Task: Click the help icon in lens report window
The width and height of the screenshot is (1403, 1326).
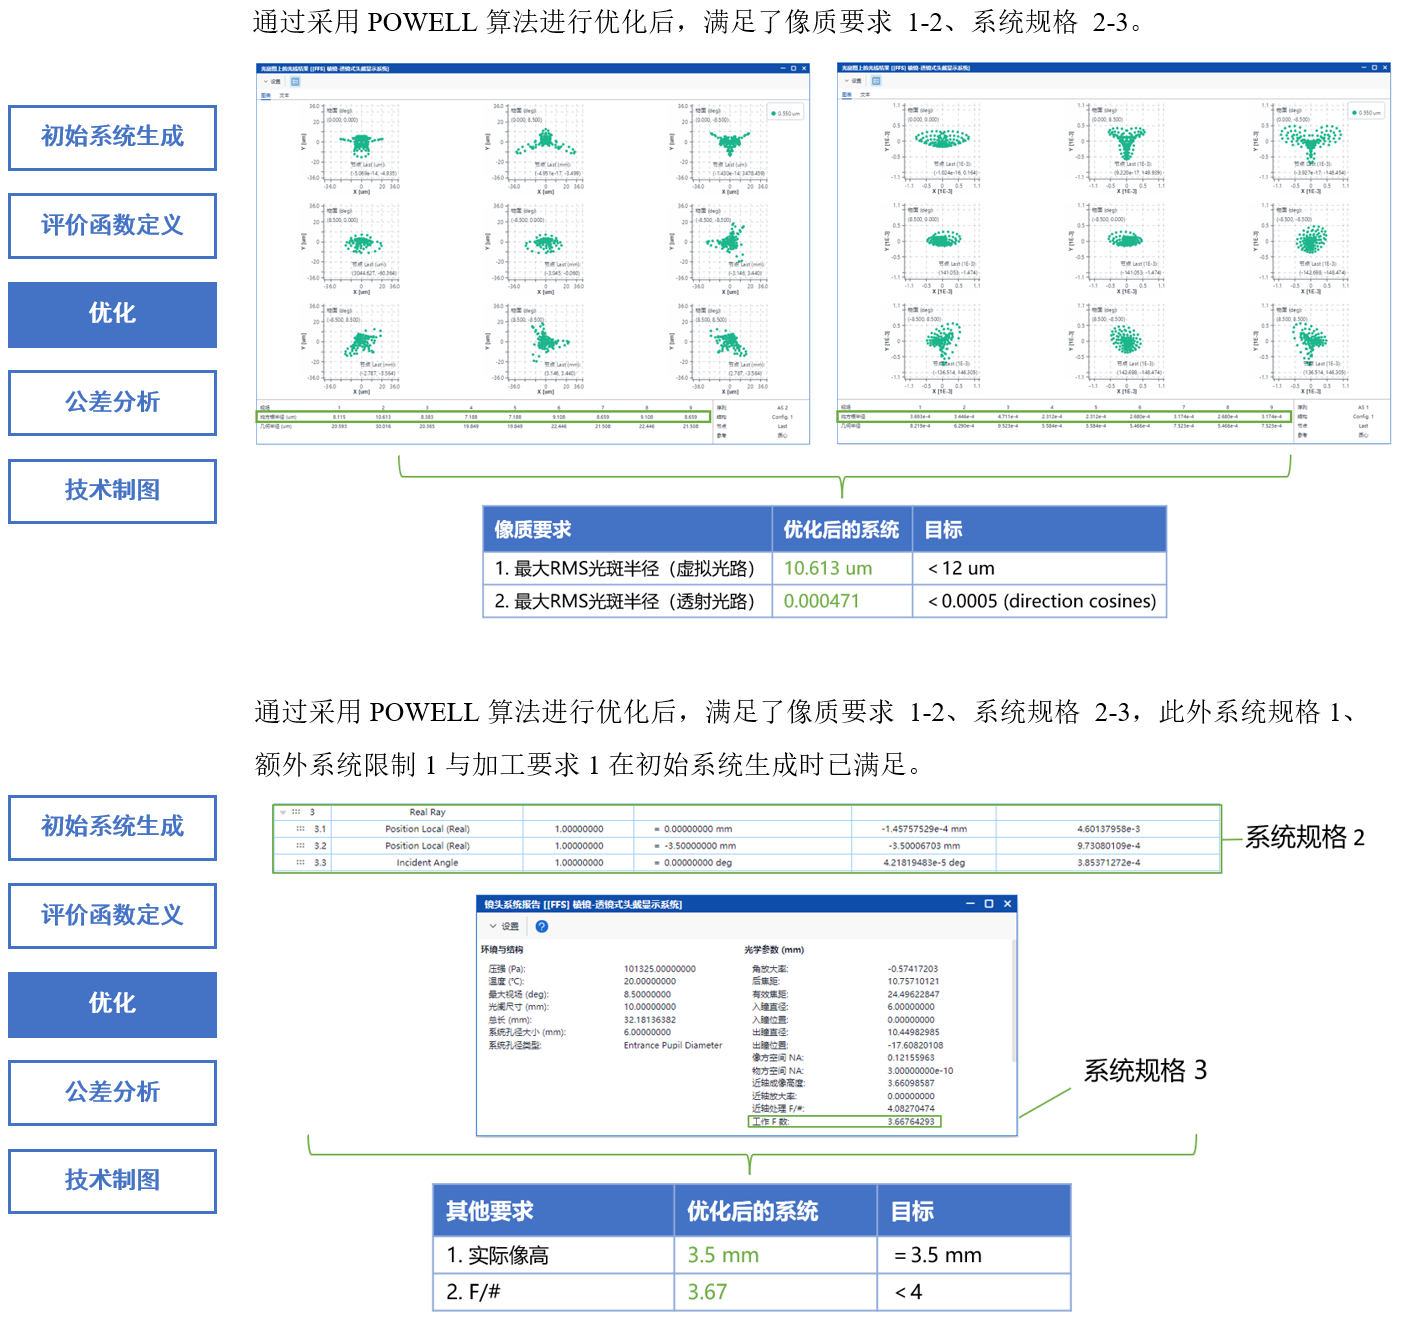Action: (541, 926)
